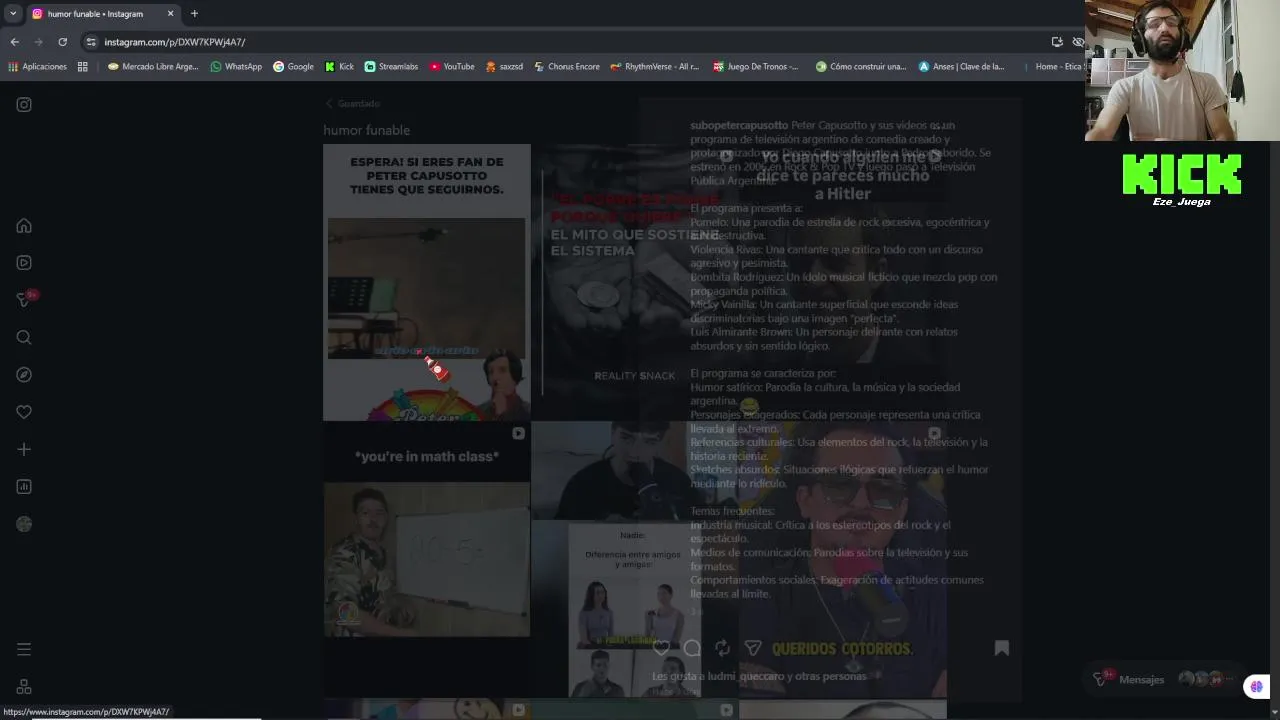The height and width of the screenshot is (720, 1280).
Task: Open the tab search dropdown arrow
Action: 12,14
